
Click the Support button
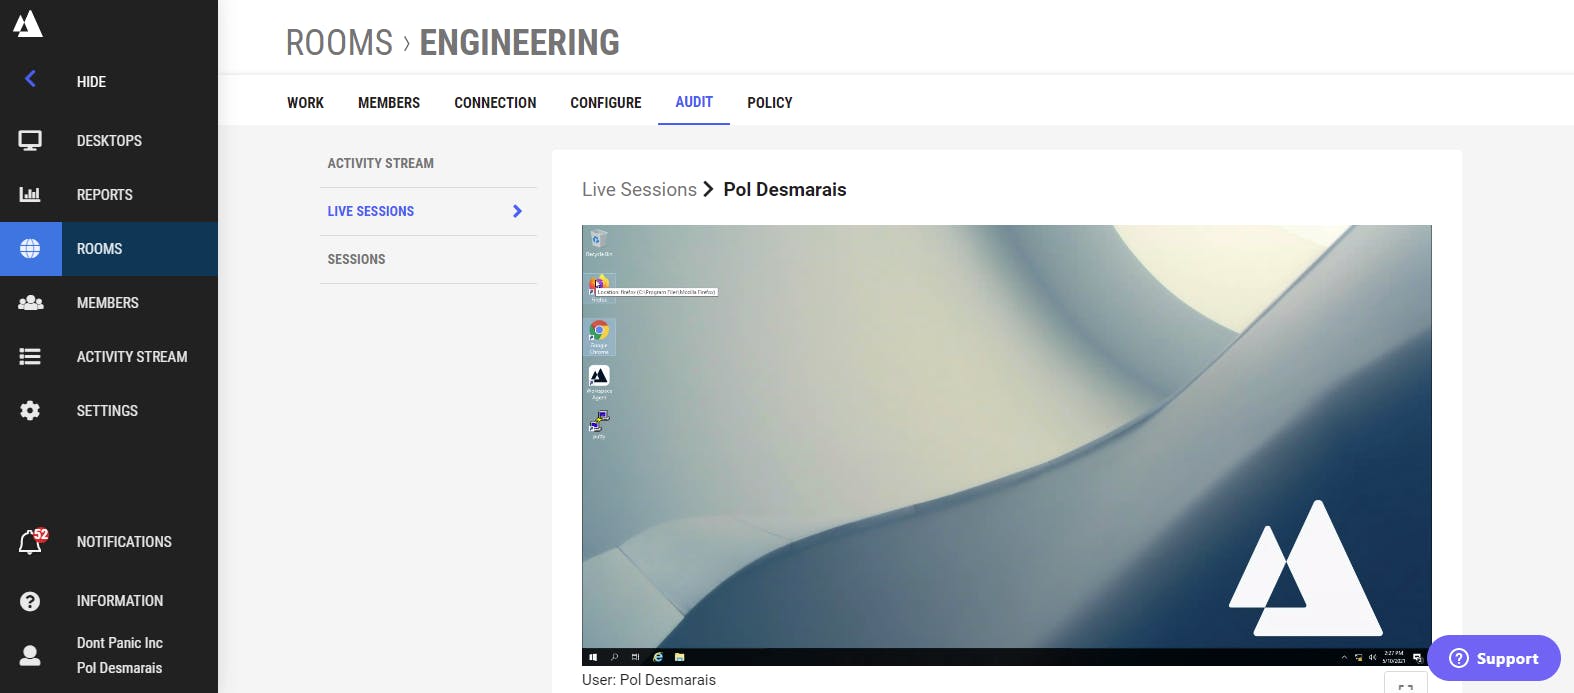1494,658
